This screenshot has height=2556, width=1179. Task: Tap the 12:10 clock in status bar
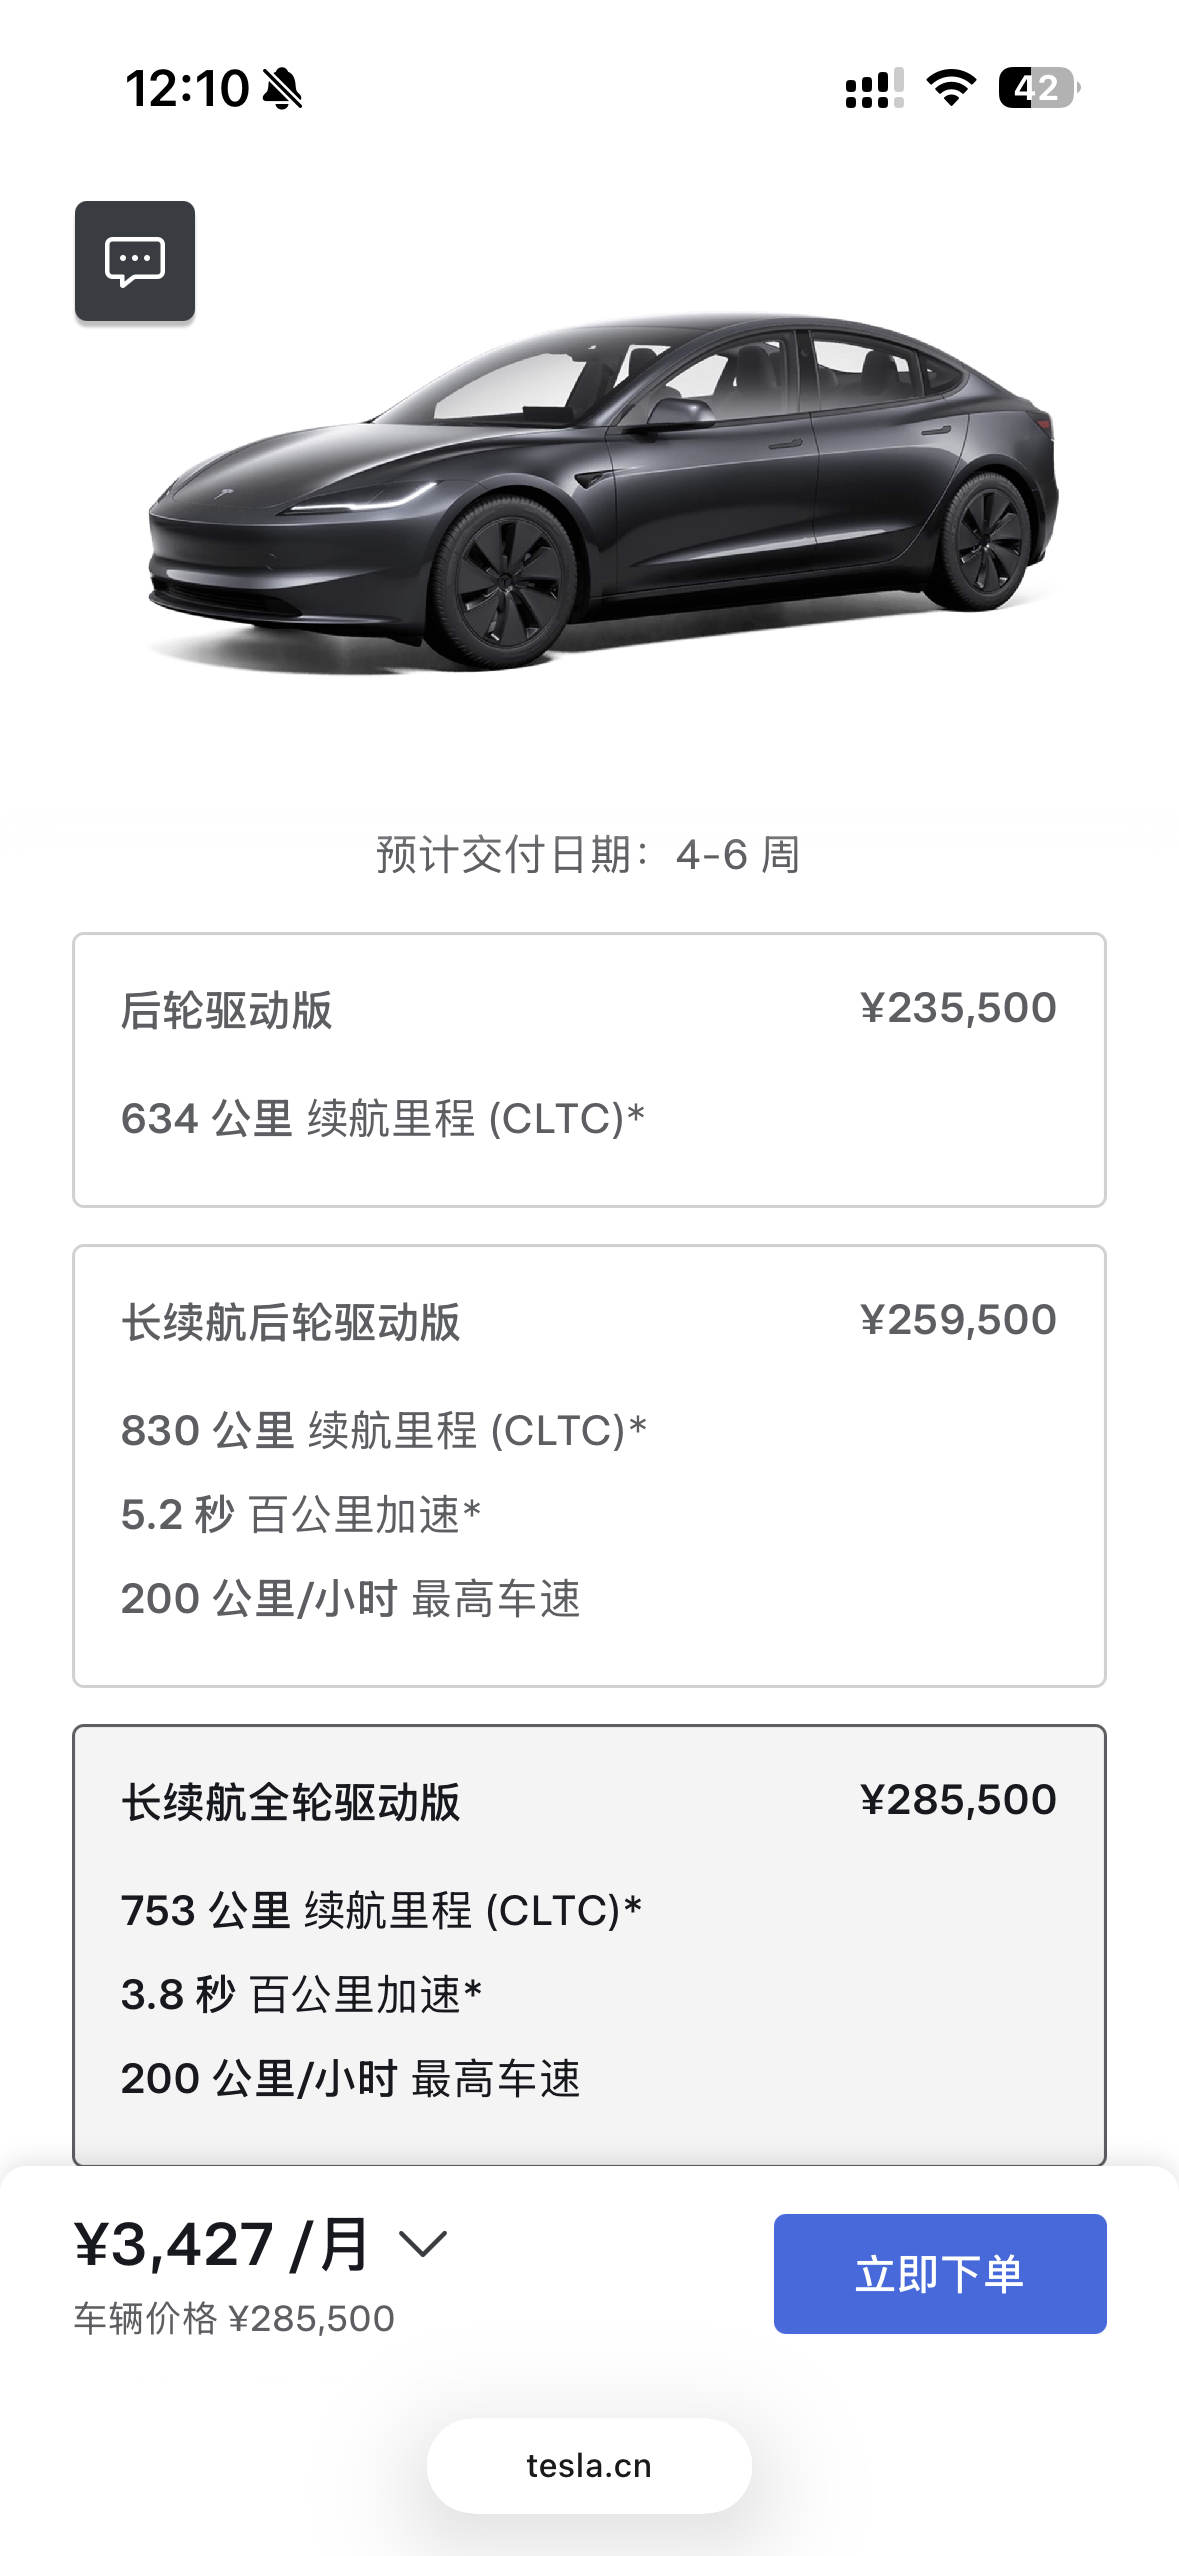(187, 88)
